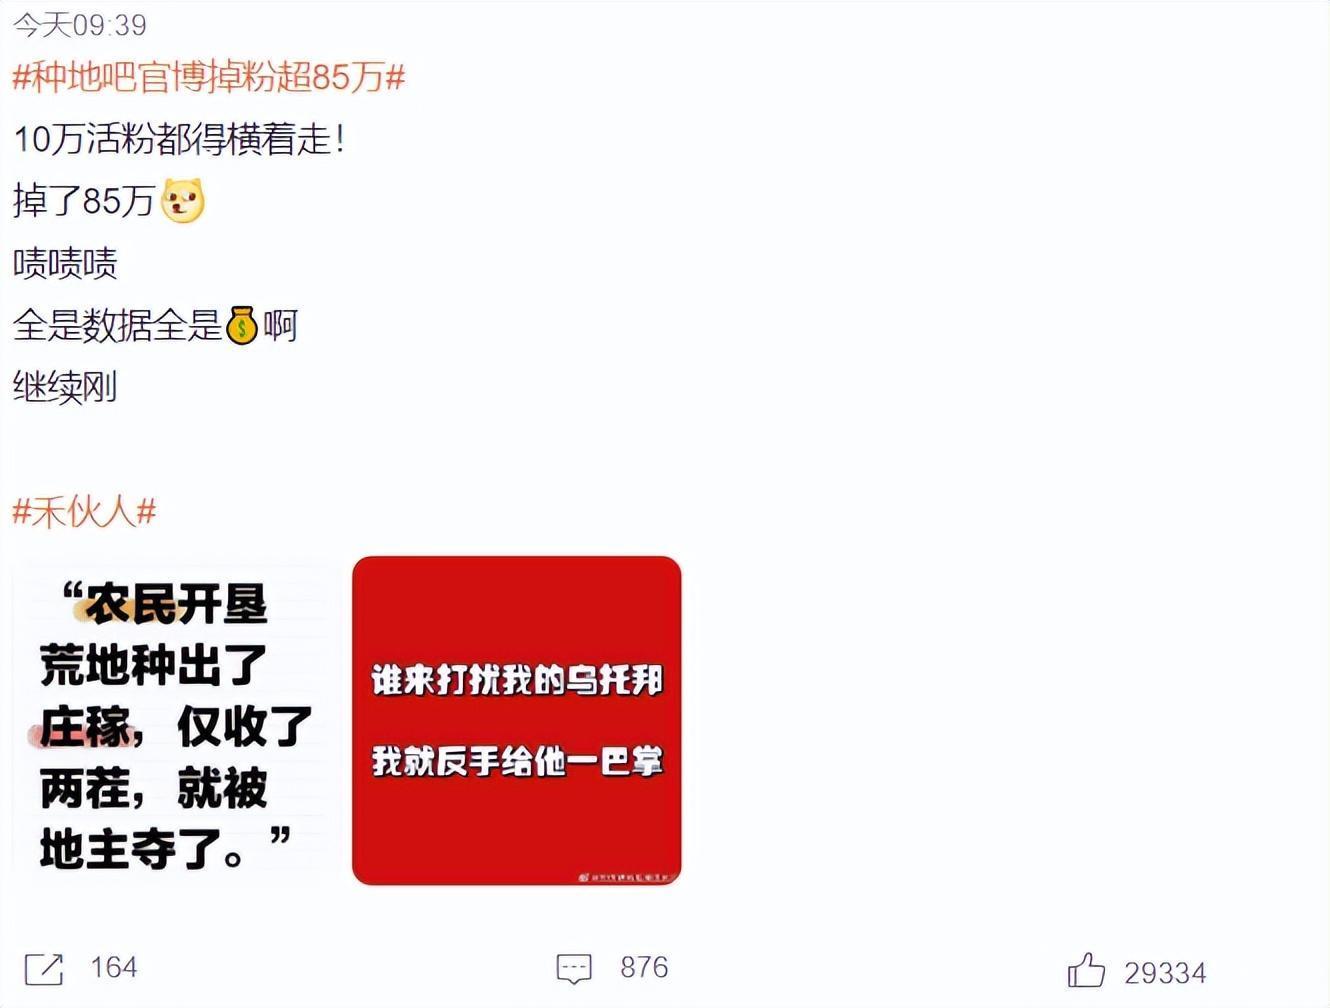Click the money bag emoji
The width and height of the screenshot is (1330, 1008).
242,325
